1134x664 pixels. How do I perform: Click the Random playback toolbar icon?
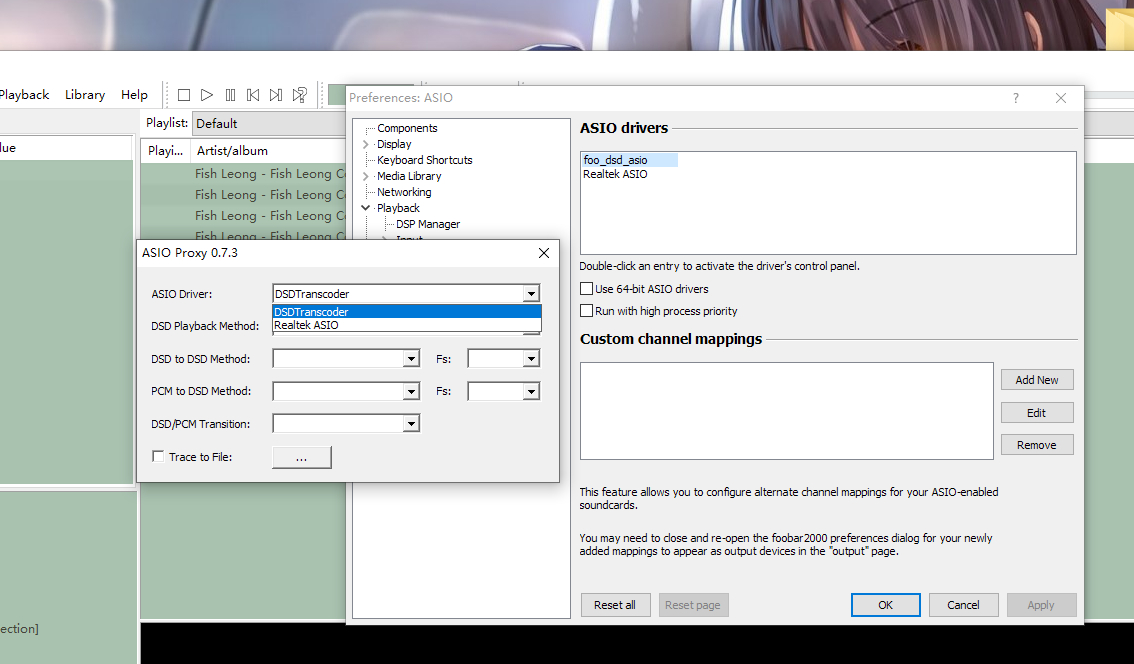click(x=299, y=95)
